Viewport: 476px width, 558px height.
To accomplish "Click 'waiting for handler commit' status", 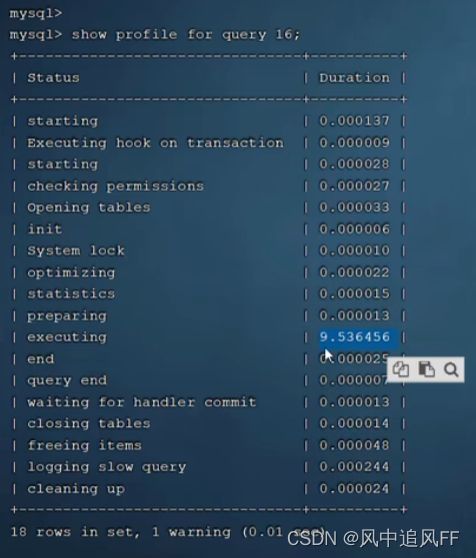I will point(142,402).
